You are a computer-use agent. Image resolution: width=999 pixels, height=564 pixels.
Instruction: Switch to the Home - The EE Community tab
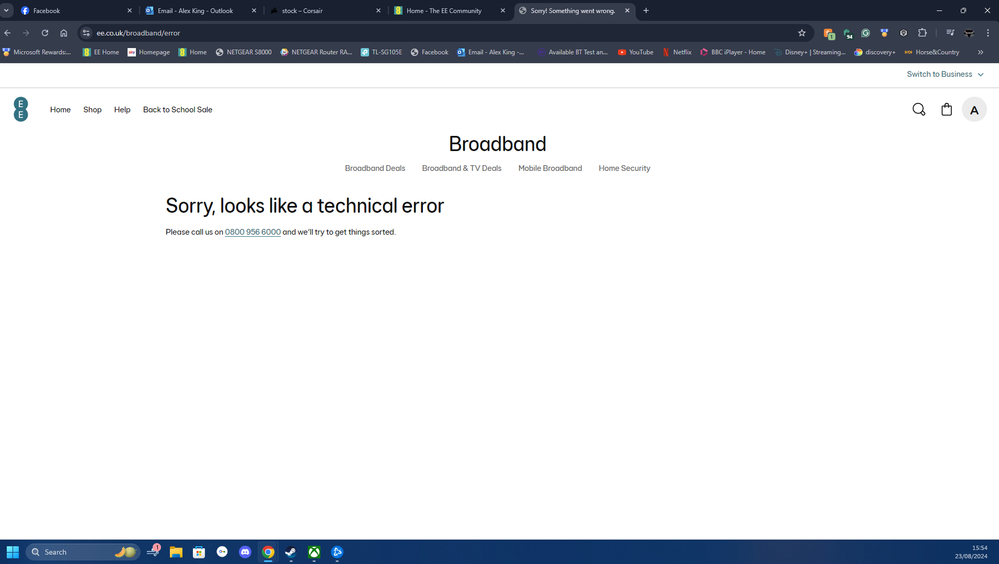(443, 11)
